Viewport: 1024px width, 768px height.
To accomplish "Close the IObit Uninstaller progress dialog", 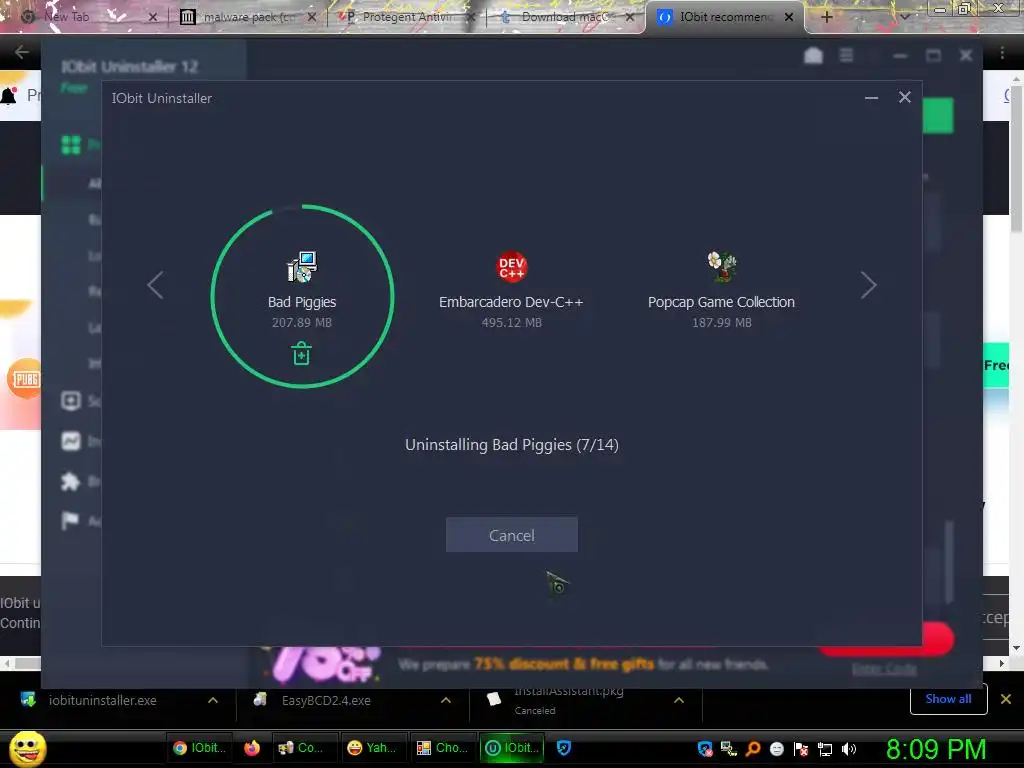I will pos(904,97).
